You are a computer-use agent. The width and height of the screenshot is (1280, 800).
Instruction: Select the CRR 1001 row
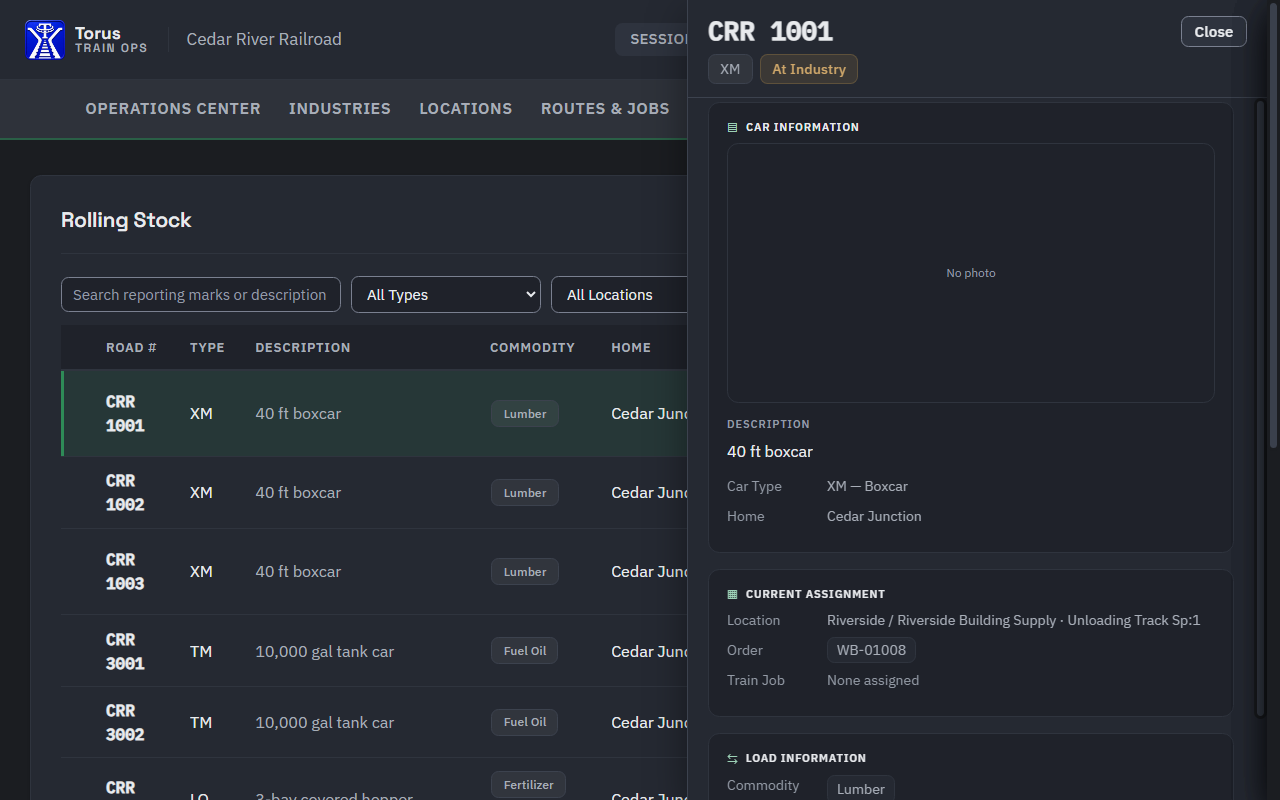coord(375,414)
